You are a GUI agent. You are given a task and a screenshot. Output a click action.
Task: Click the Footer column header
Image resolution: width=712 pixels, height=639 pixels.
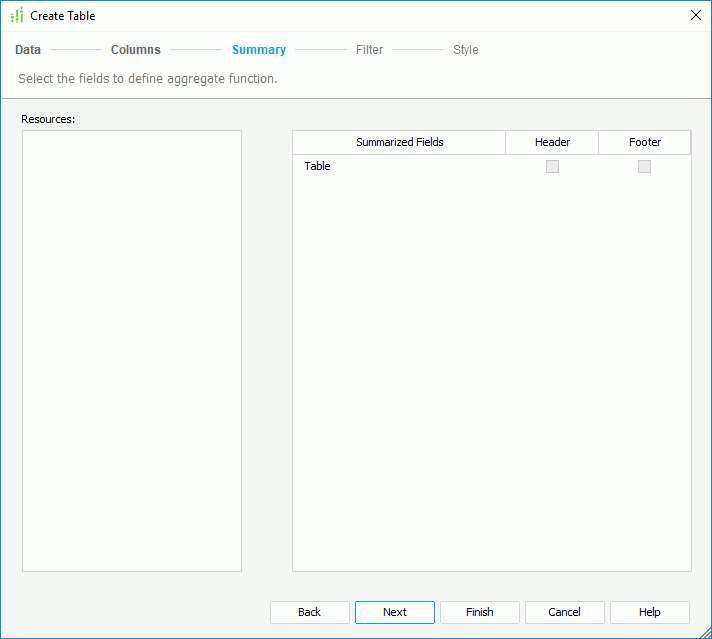645,142
